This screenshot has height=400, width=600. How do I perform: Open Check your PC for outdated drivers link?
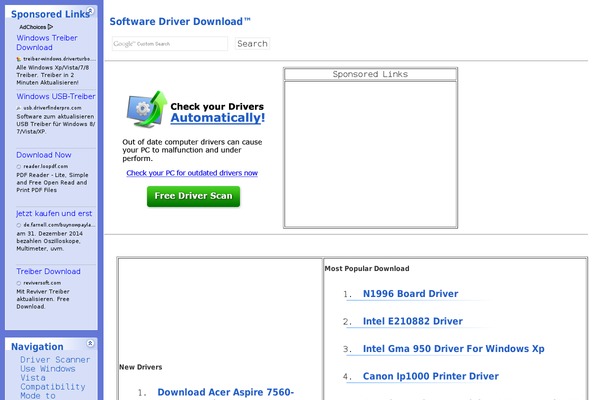coord(192,173)
